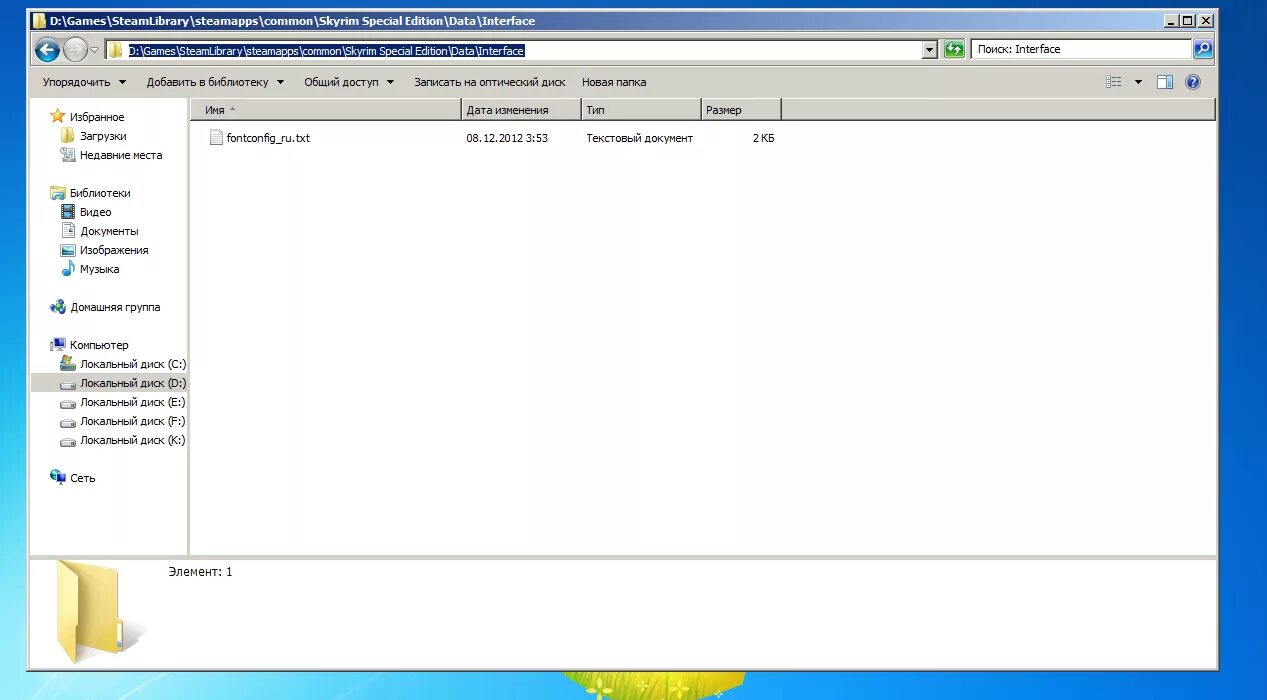Click the Недавние места icon
Screen dimensions: 1267x700
(68, 154)
